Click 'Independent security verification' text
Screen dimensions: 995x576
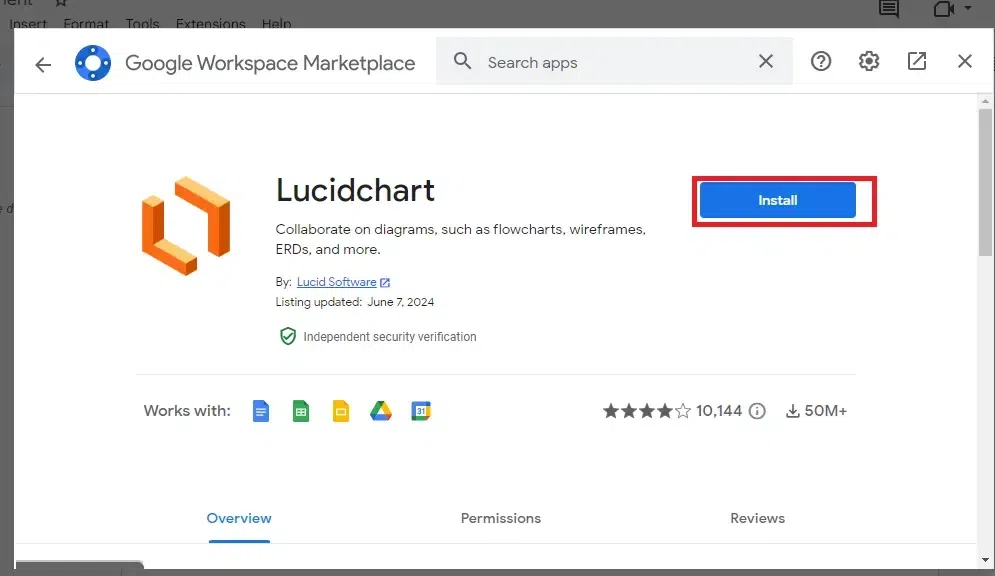[390, 337]
